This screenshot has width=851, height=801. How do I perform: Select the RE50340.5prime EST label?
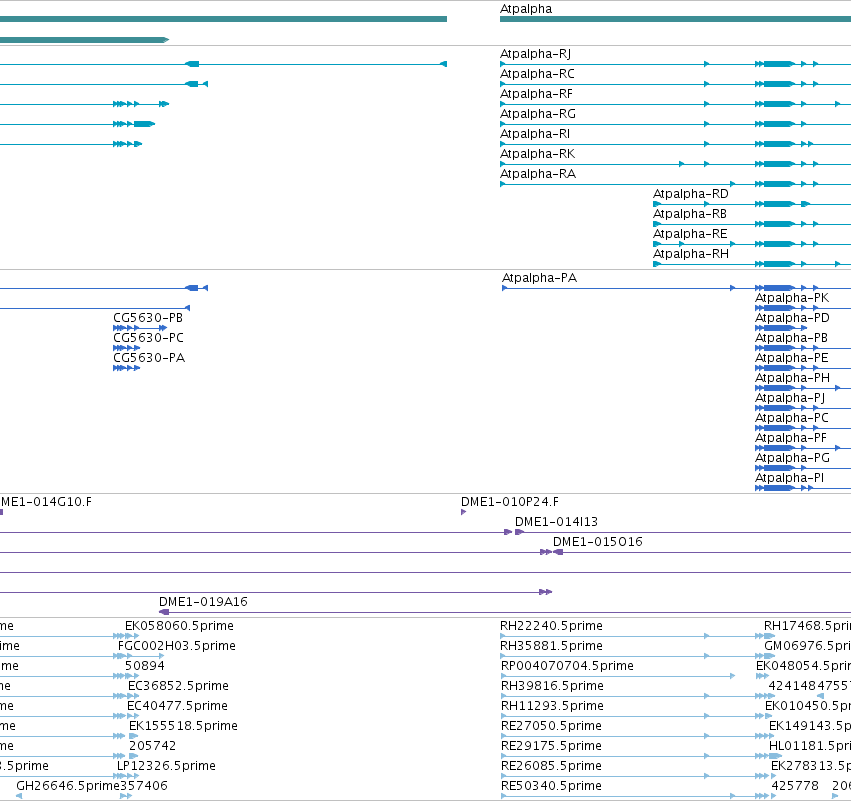pyautogui.click(x=551, y=787)
